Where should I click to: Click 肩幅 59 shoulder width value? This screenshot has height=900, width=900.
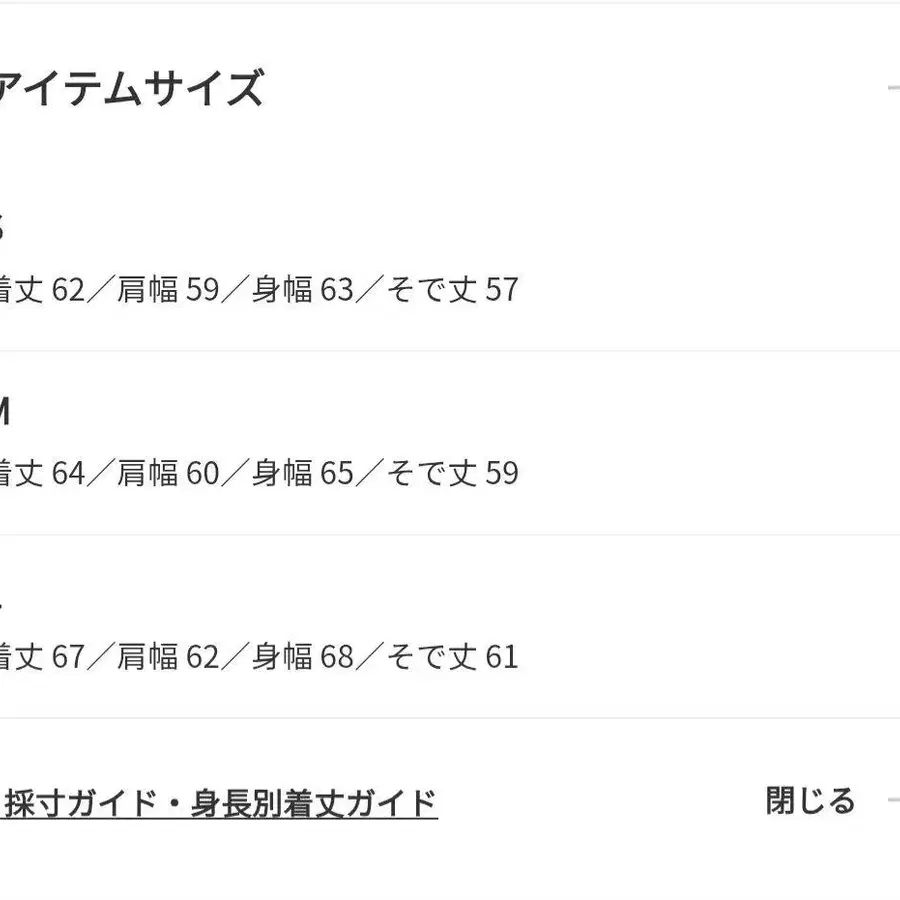pos(167,290)
